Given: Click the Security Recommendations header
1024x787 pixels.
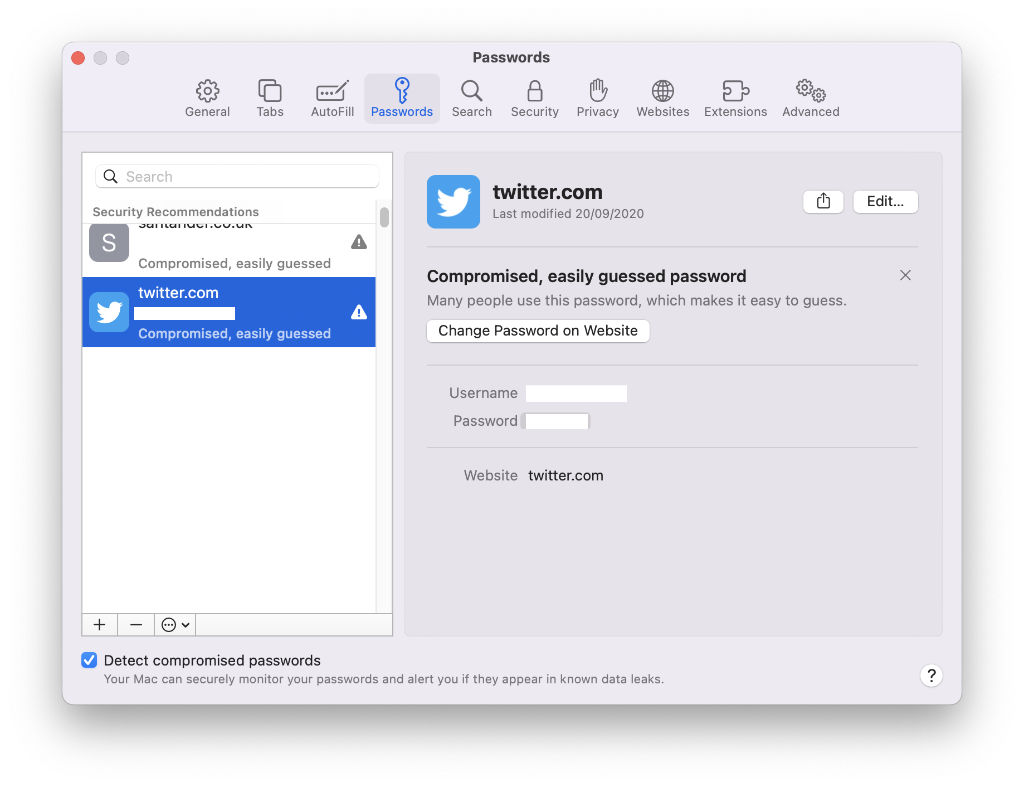Looking at the screenshot, I should pos(176,212).
